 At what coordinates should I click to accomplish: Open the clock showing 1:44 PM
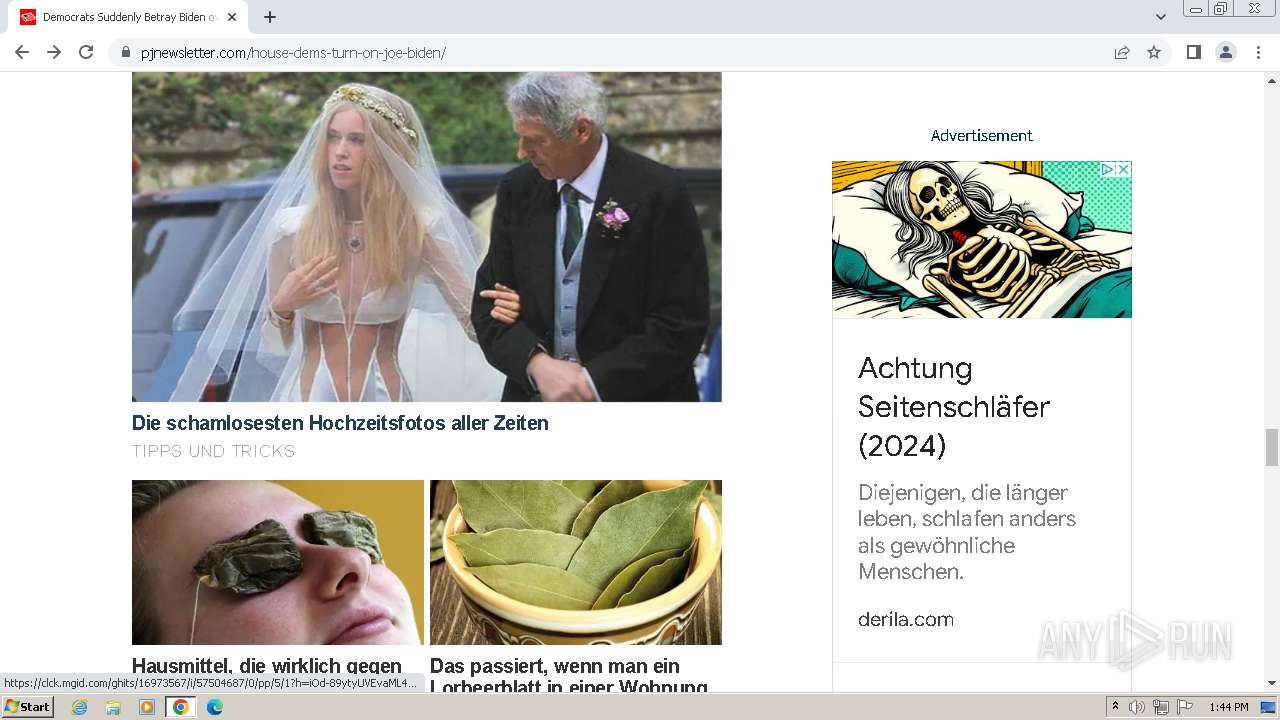(x=1228, y=707)
